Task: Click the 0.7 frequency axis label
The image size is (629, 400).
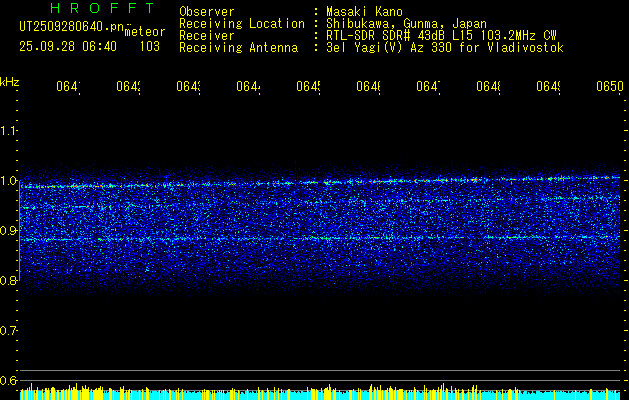Action: tap(9, 331)
